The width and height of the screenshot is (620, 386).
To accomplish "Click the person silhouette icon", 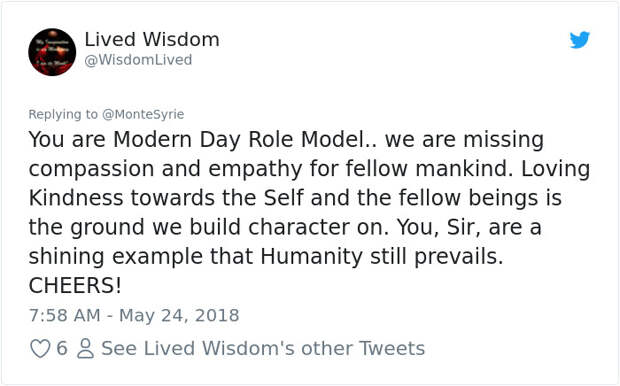I will pyautogui.click(x=85, y=348).
